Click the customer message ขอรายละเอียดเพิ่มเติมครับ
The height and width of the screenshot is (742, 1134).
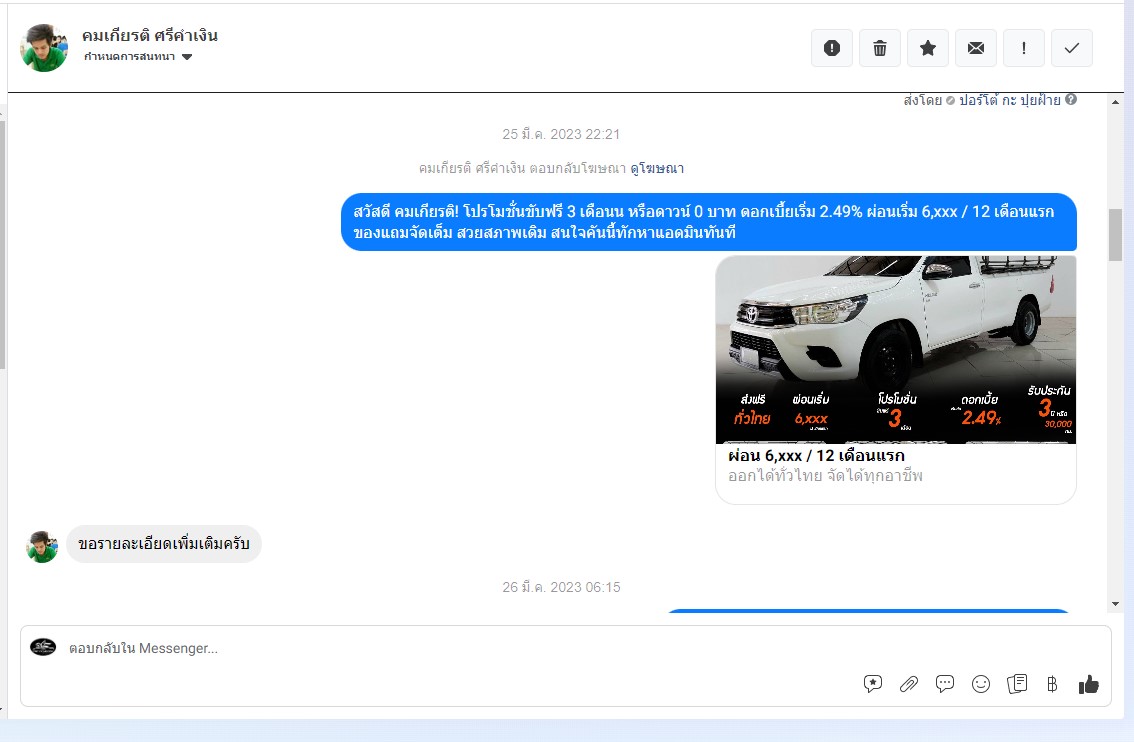[164, 544]
